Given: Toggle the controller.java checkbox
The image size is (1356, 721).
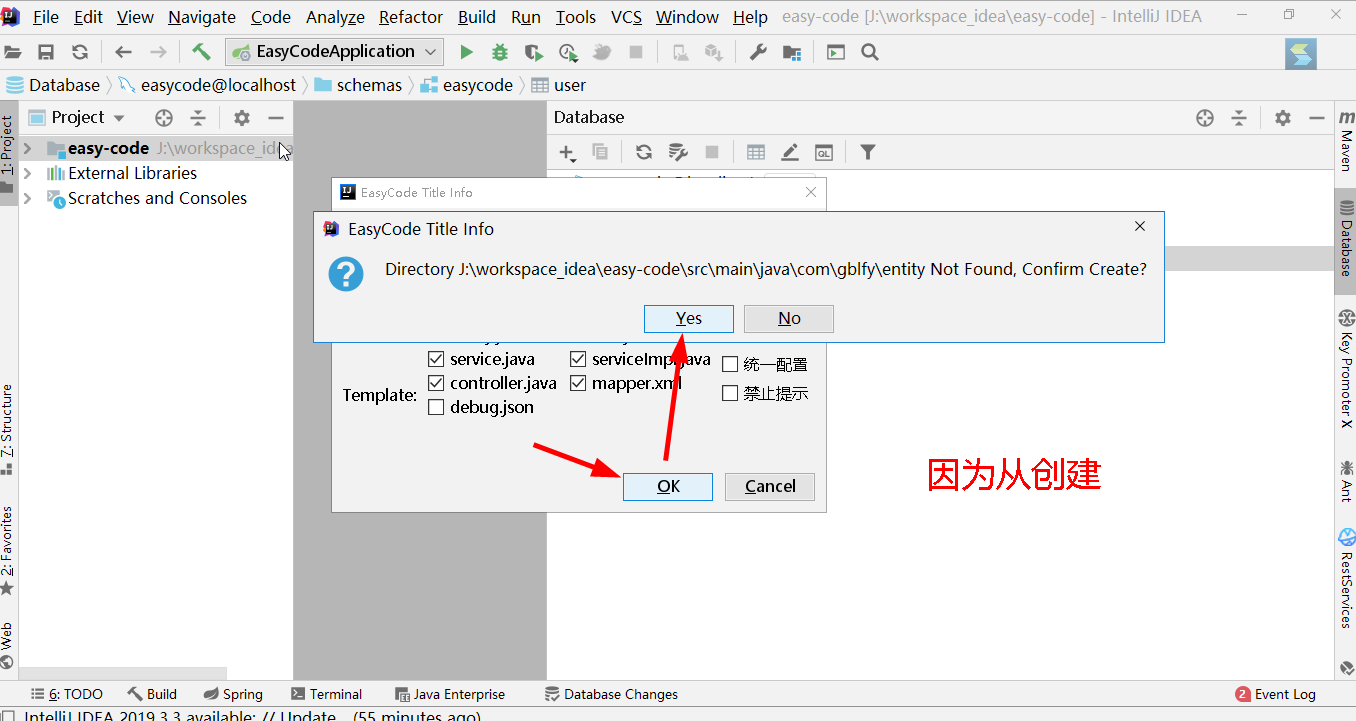Looking at the screenshot, I should 436,383.
